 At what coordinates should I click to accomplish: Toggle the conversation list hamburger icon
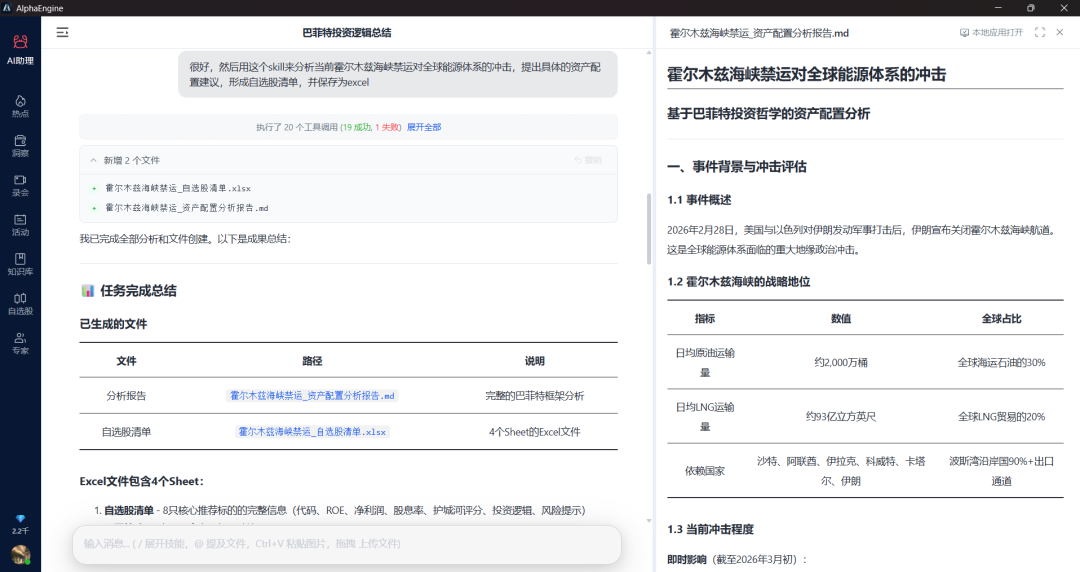[62, 32]
